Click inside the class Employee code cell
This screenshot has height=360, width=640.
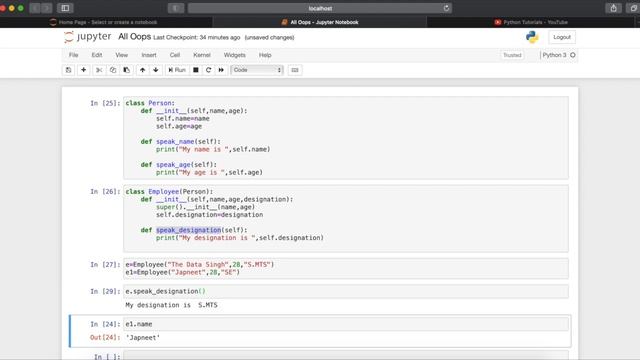[x=346, y=218]
